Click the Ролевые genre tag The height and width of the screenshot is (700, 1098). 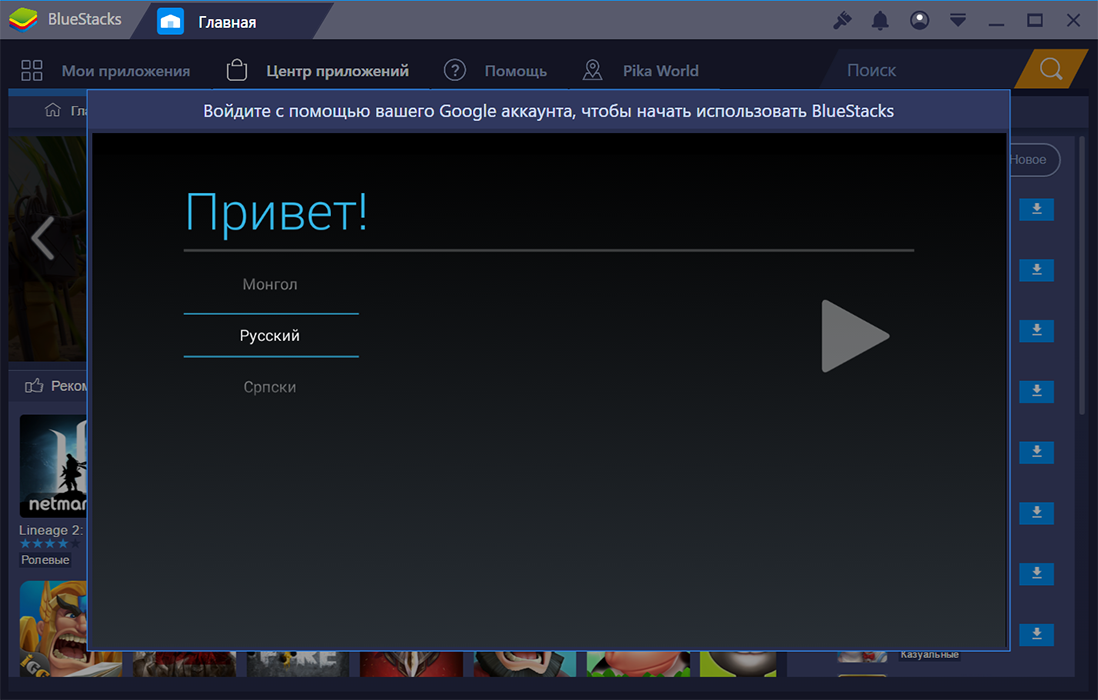tap(45, 560)
